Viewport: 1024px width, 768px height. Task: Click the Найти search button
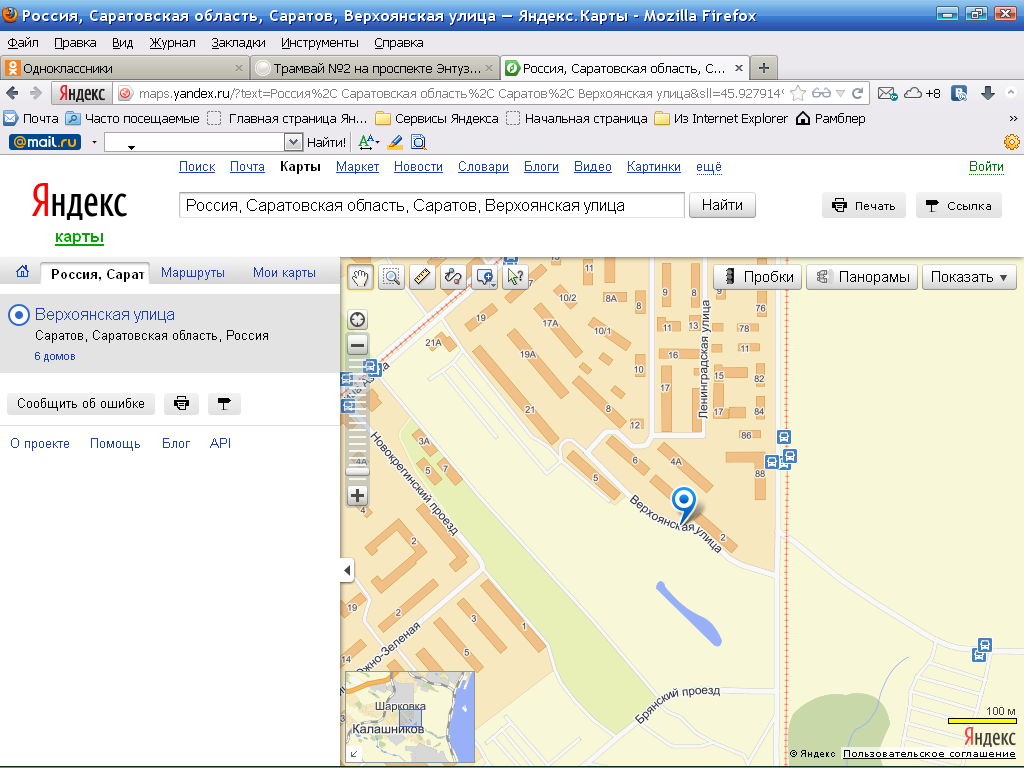(x=721, y=205)
